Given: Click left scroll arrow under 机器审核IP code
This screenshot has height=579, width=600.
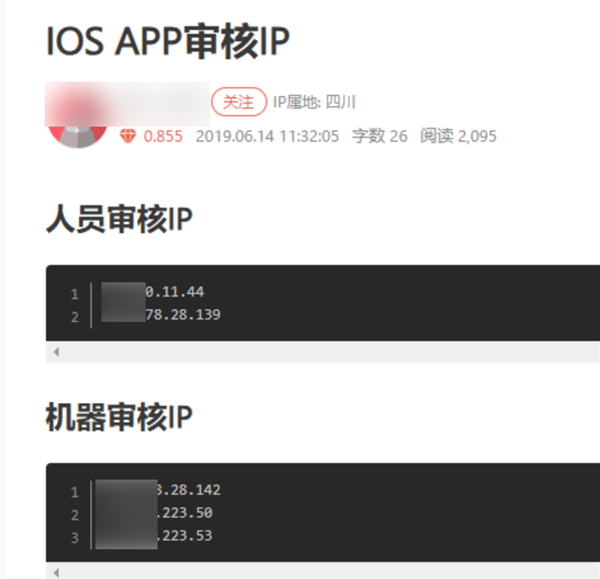Looking at the screenshot, I should (x=56, y=573).
